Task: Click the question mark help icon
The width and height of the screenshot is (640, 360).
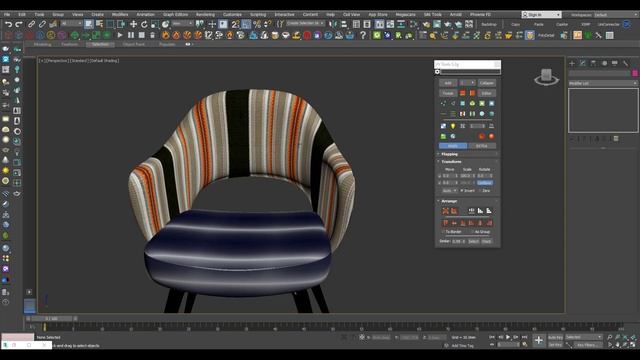Action: coord(363,36)
